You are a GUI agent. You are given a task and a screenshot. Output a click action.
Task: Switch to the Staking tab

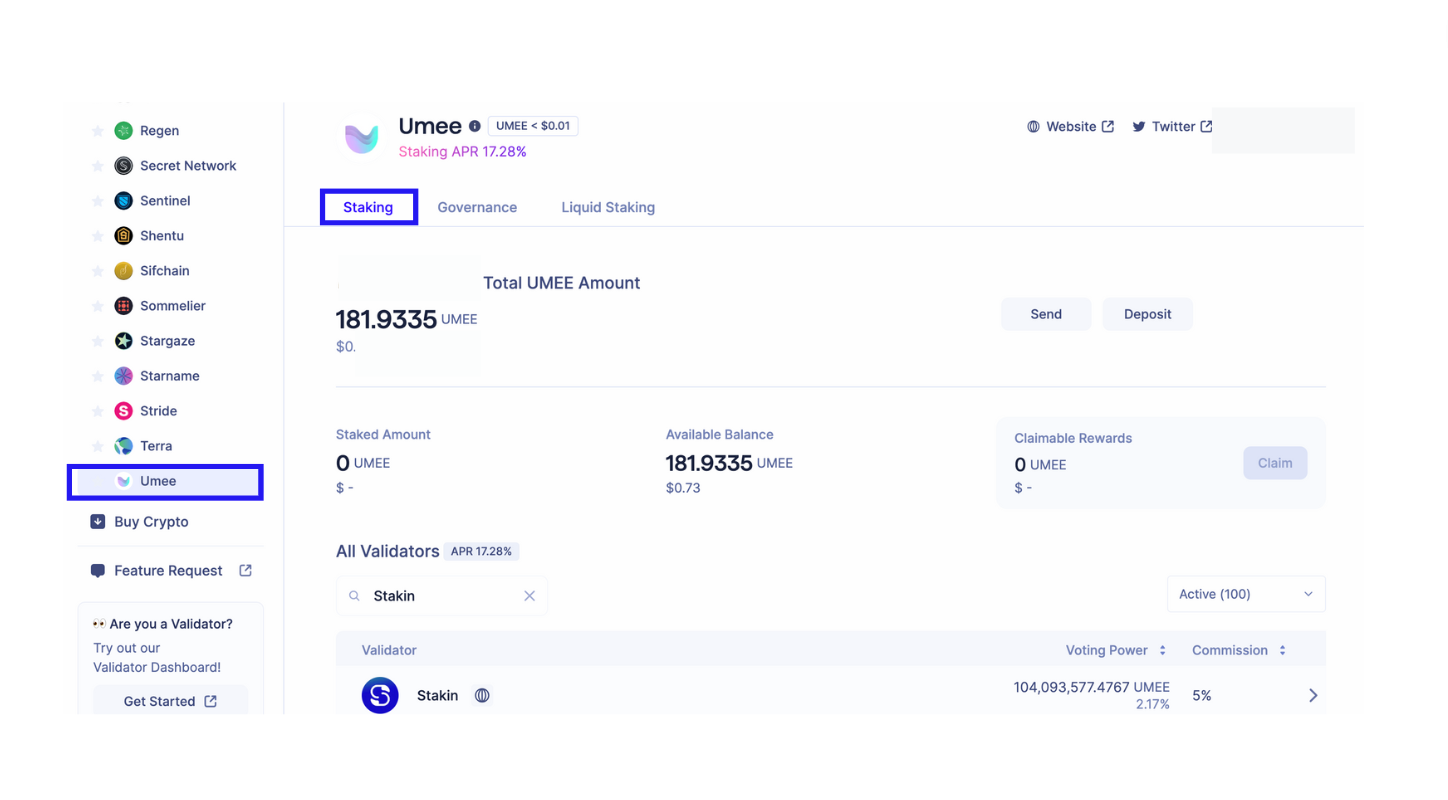click(x=368, y=207)
